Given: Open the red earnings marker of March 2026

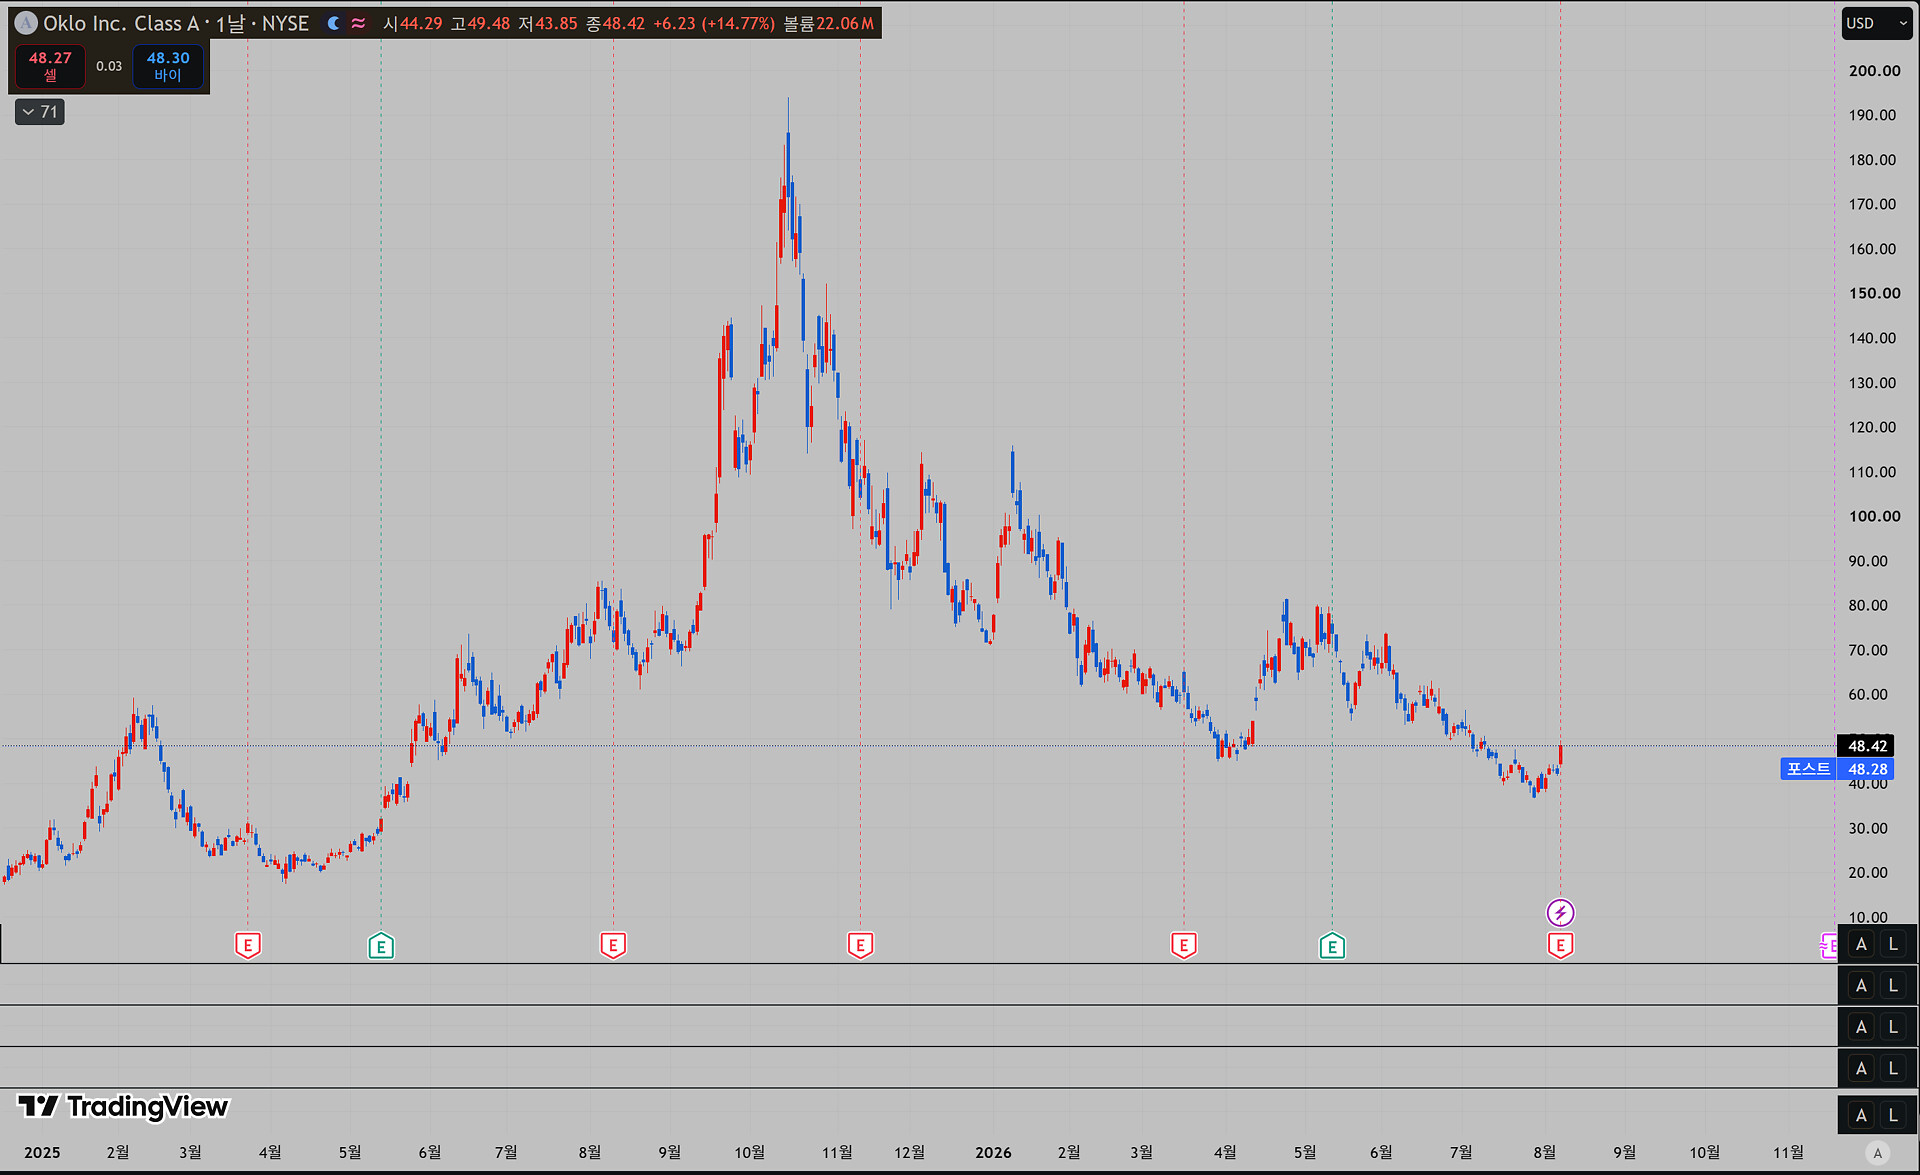Looking at the screenshot, I should [1184, 945].
